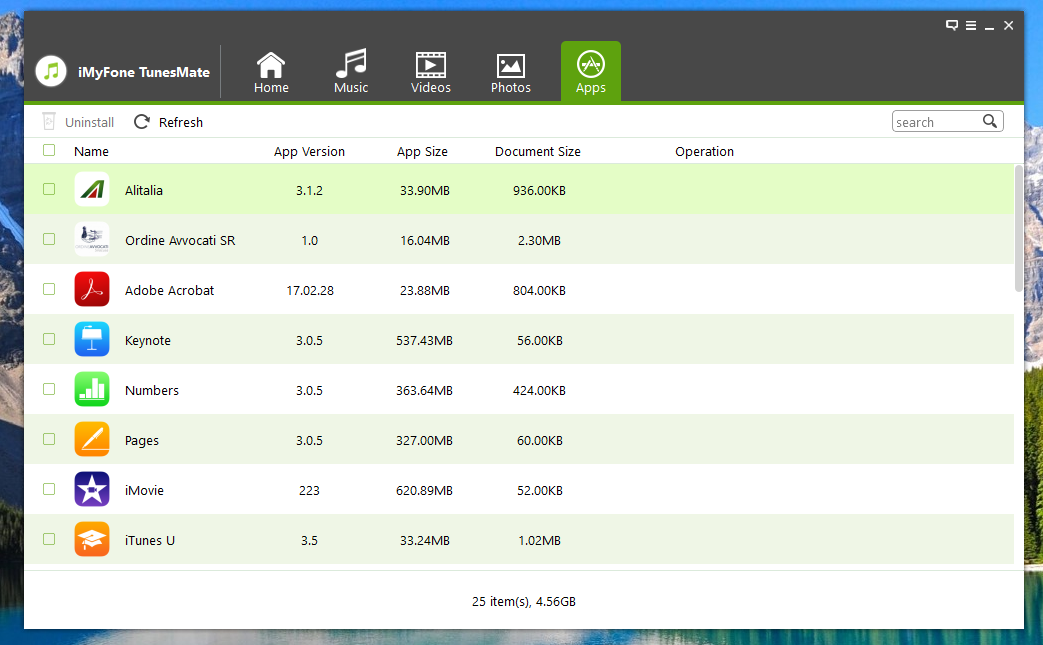This screenshot has width=1043, height=645.
Task: Go to the Videos tab
Action: pos(430,72)
